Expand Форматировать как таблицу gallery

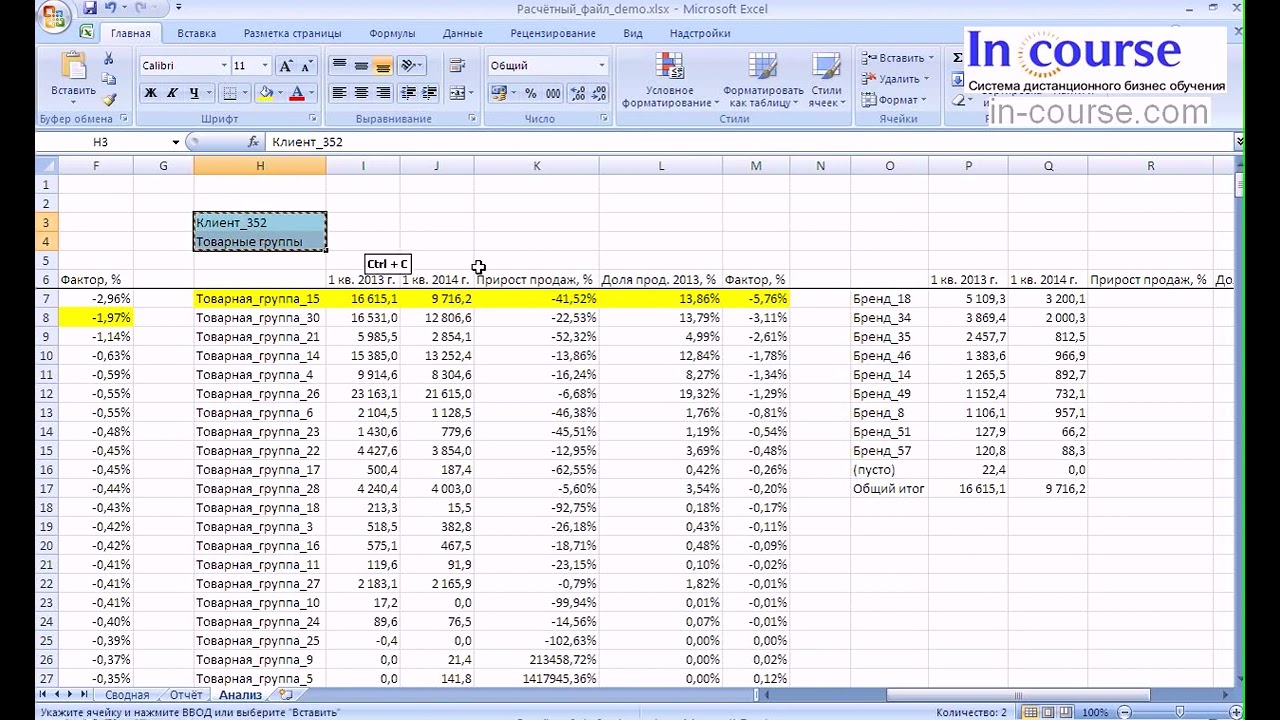point(763,80)
